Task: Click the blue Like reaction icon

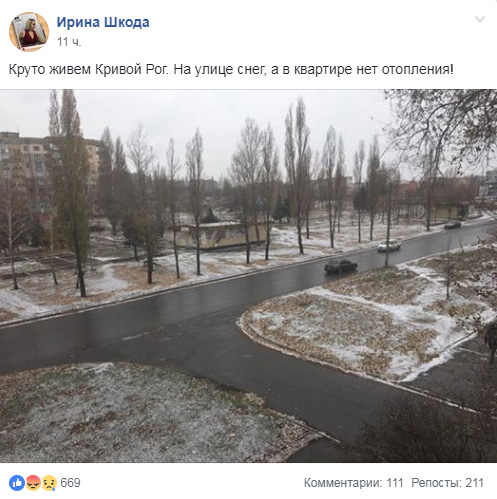Action: [17, 483]
